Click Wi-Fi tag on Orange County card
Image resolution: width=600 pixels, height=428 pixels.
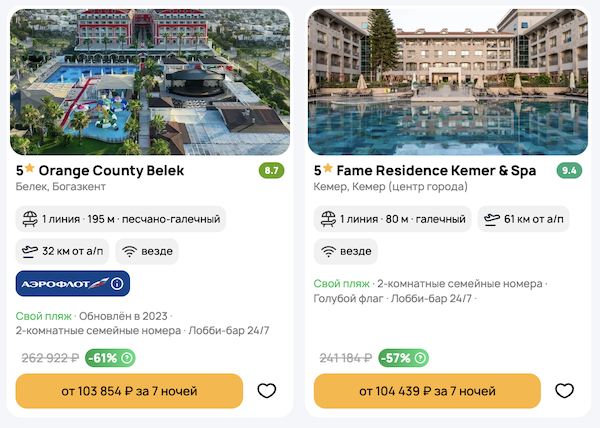[x=147, y=251]
